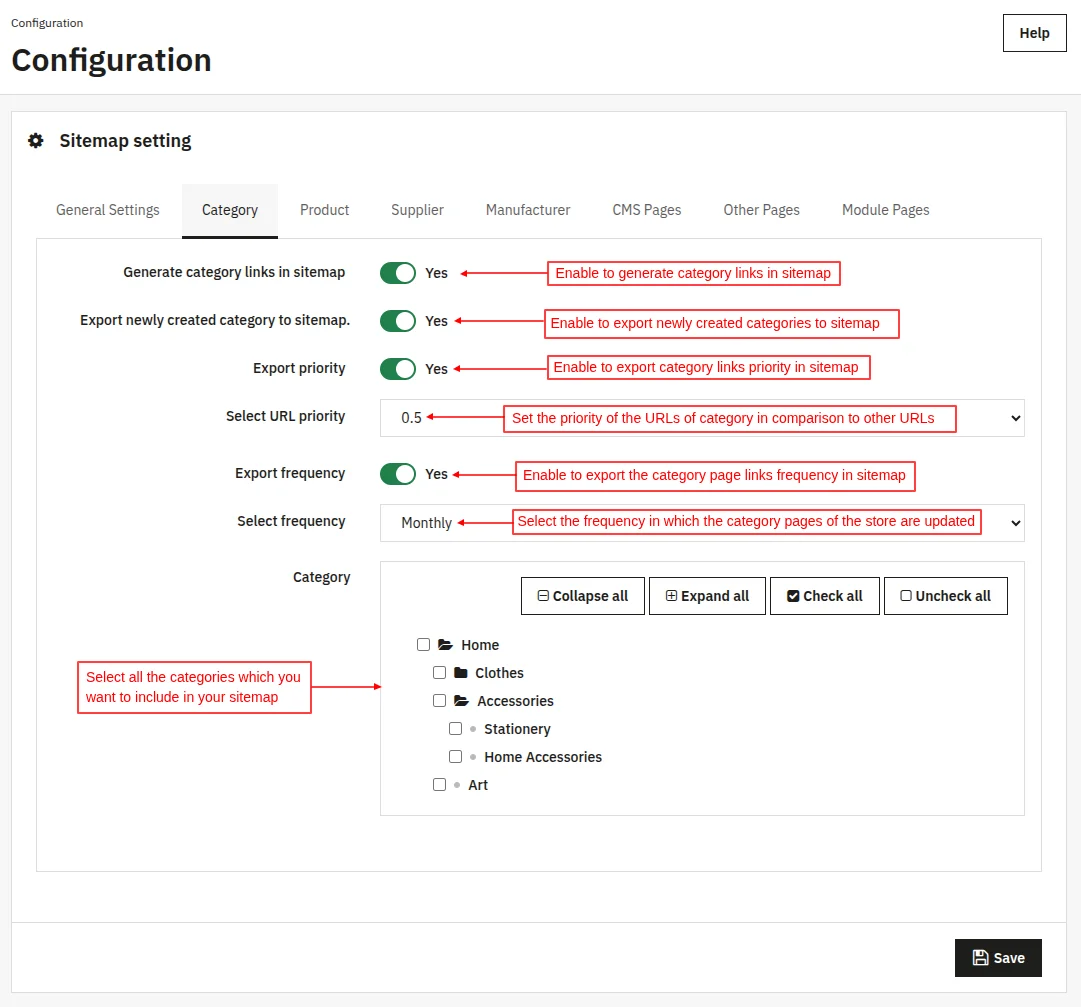Select the Home Accessories tree label
Screen dimensions: 1081x1007
pyautogui.click(x=543, y=757)
